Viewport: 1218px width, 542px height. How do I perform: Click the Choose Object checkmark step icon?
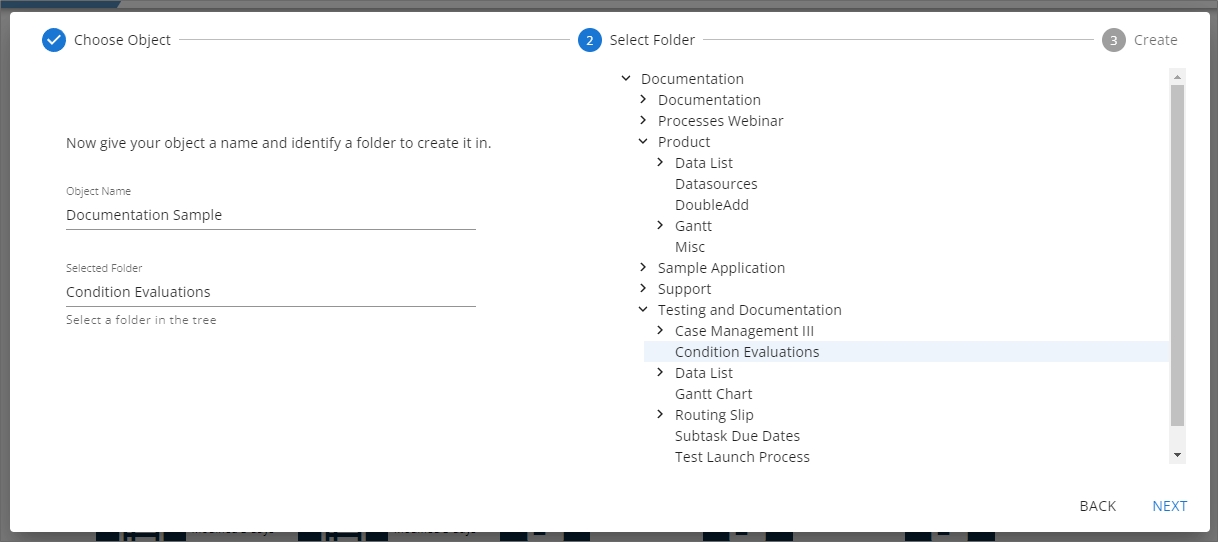click(x=54, y=40)
